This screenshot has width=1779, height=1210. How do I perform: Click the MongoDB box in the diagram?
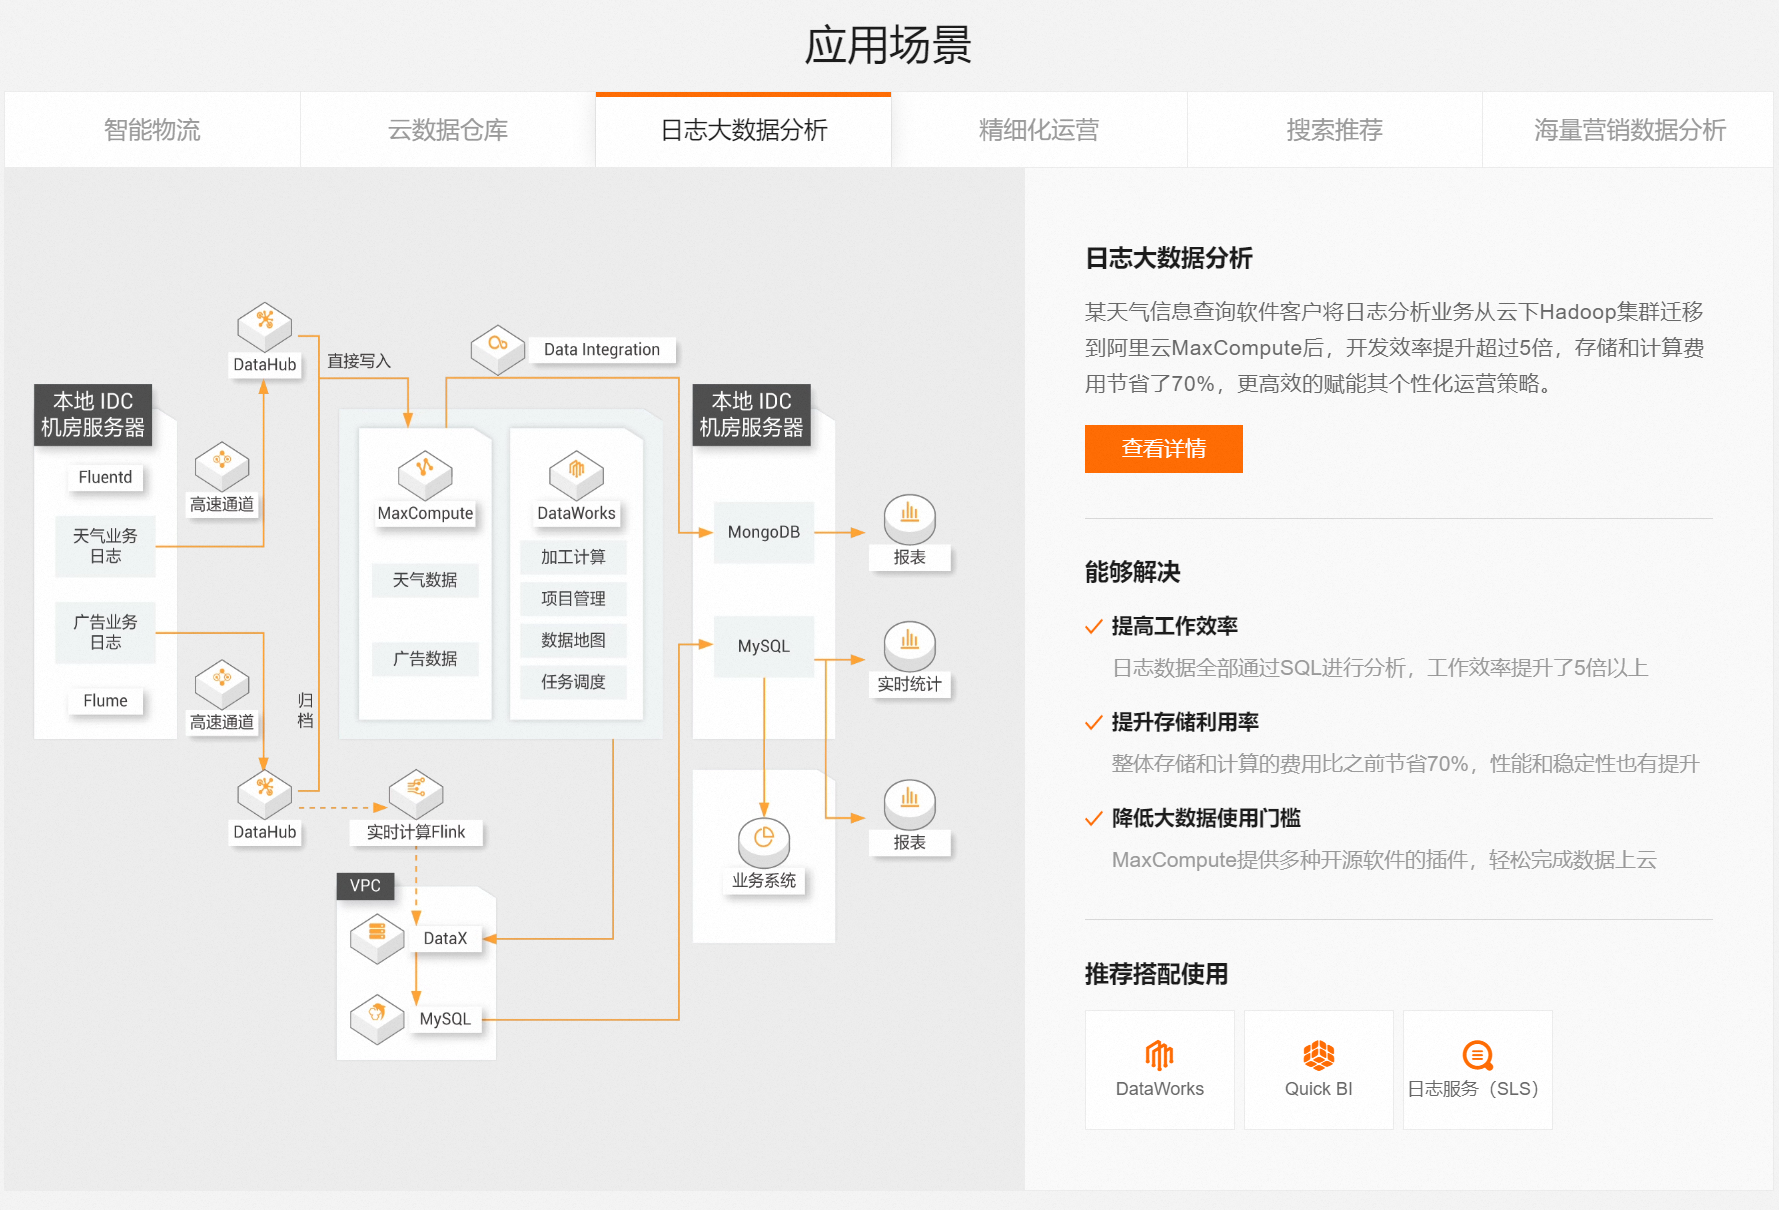tap(764, 532)
